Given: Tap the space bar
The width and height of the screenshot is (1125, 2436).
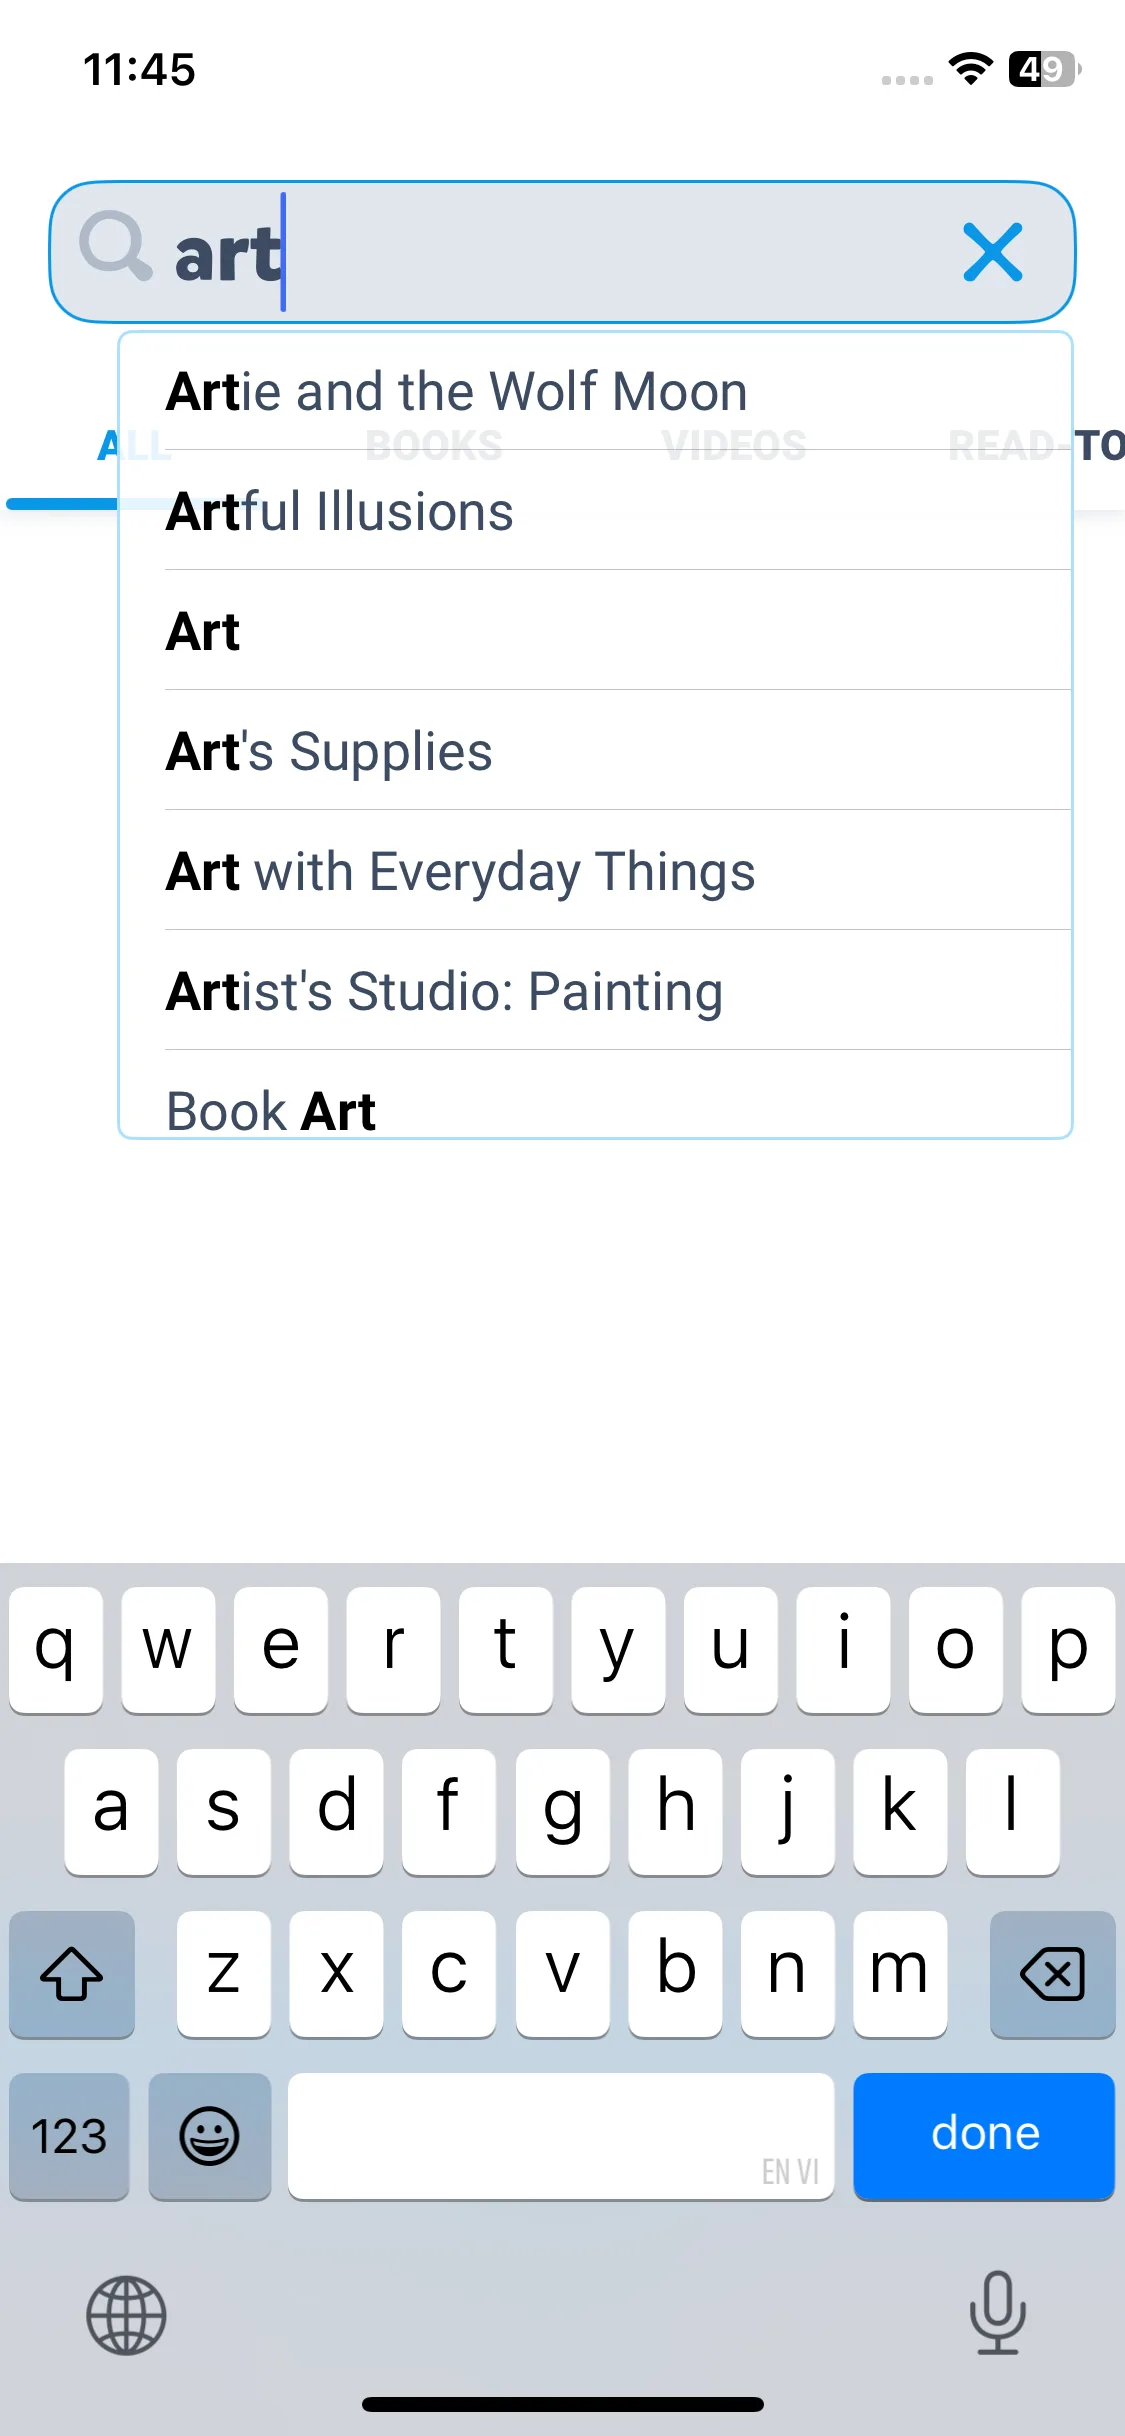Looking at the screenshot, I should (x=561, y=2136).
